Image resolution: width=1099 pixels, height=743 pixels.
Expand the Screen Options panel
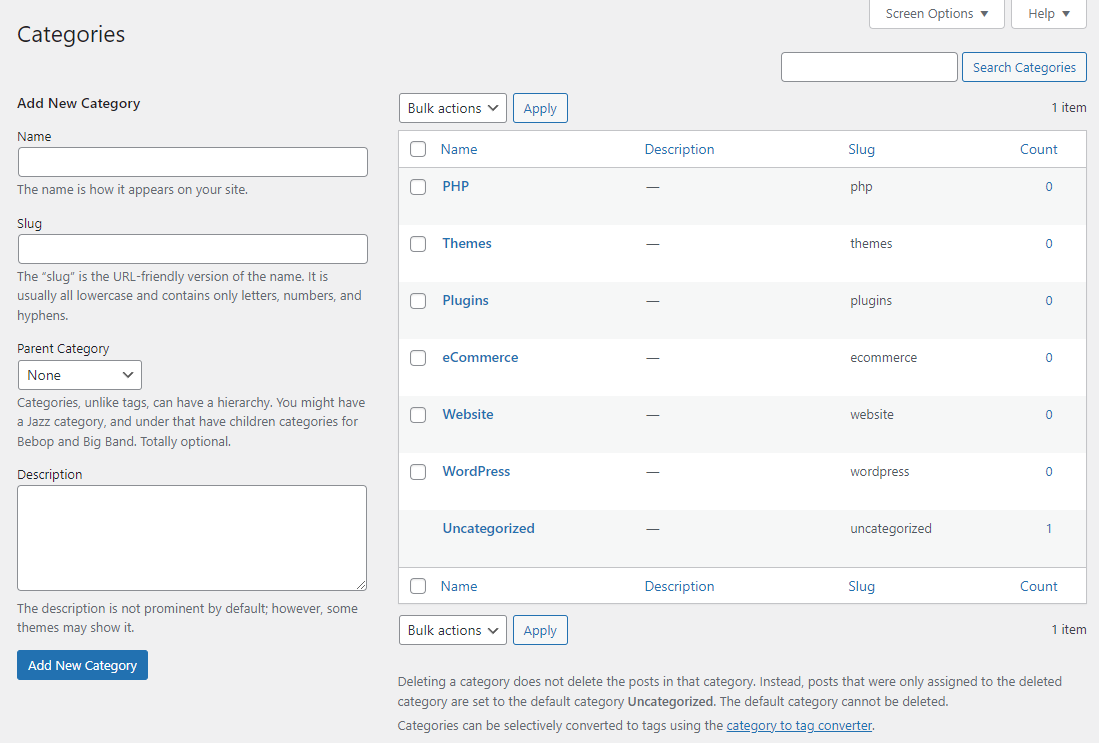pyautogui.click(x=936, y=14)
